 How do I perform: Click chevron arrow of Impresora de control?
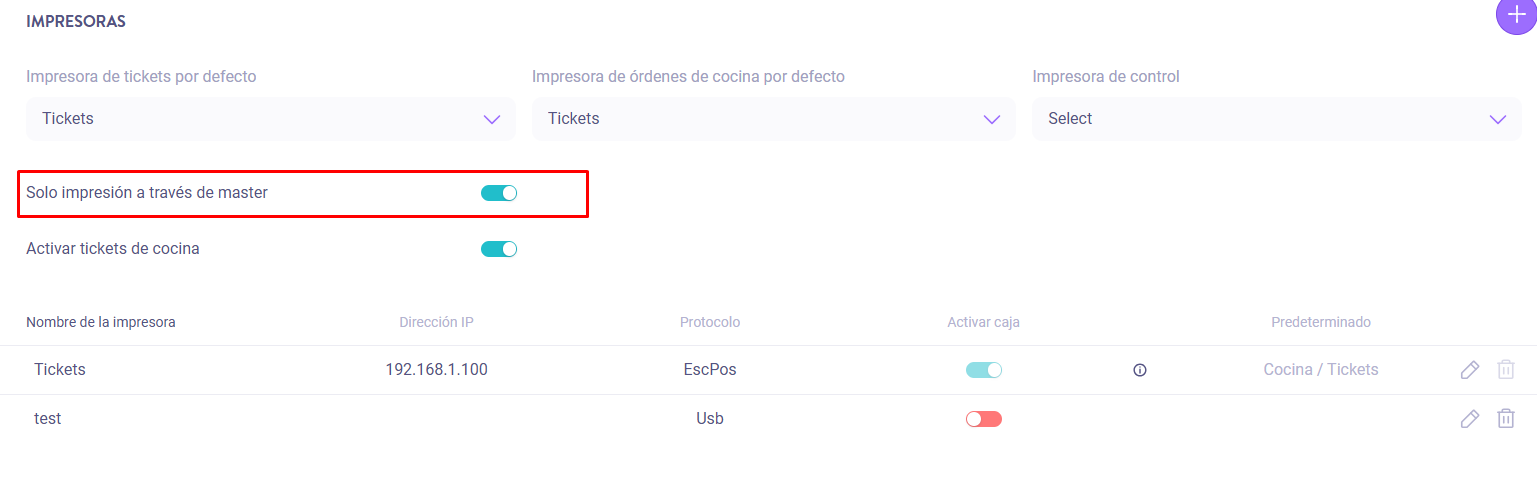1497,119
